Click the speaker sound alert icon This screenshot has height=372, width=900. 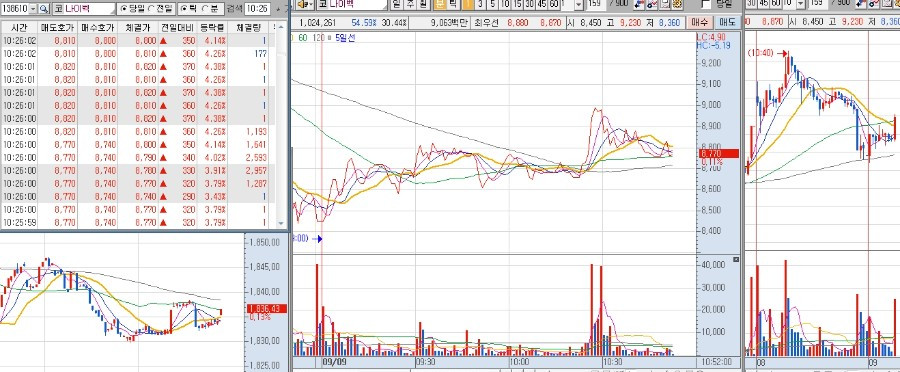coord(304,4)
